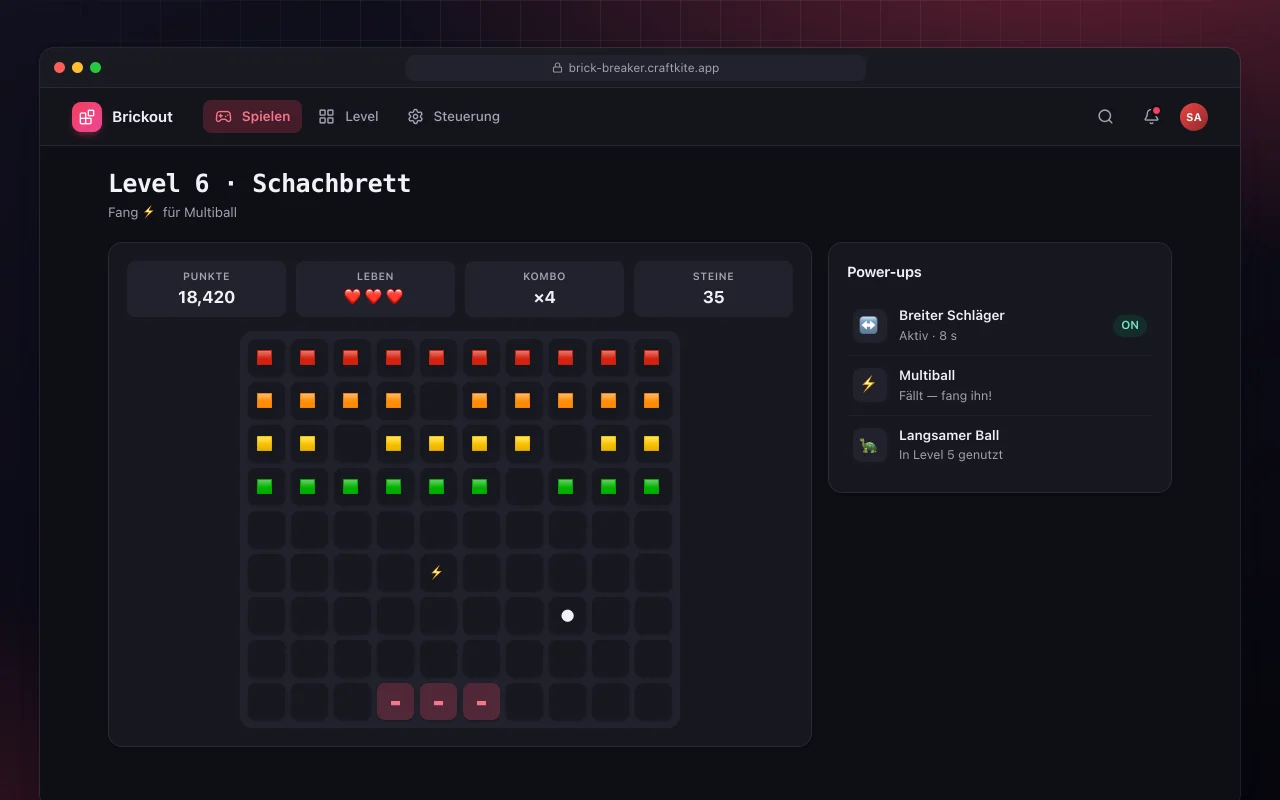Switch to the Spielen tab

[x=252, y=117]
